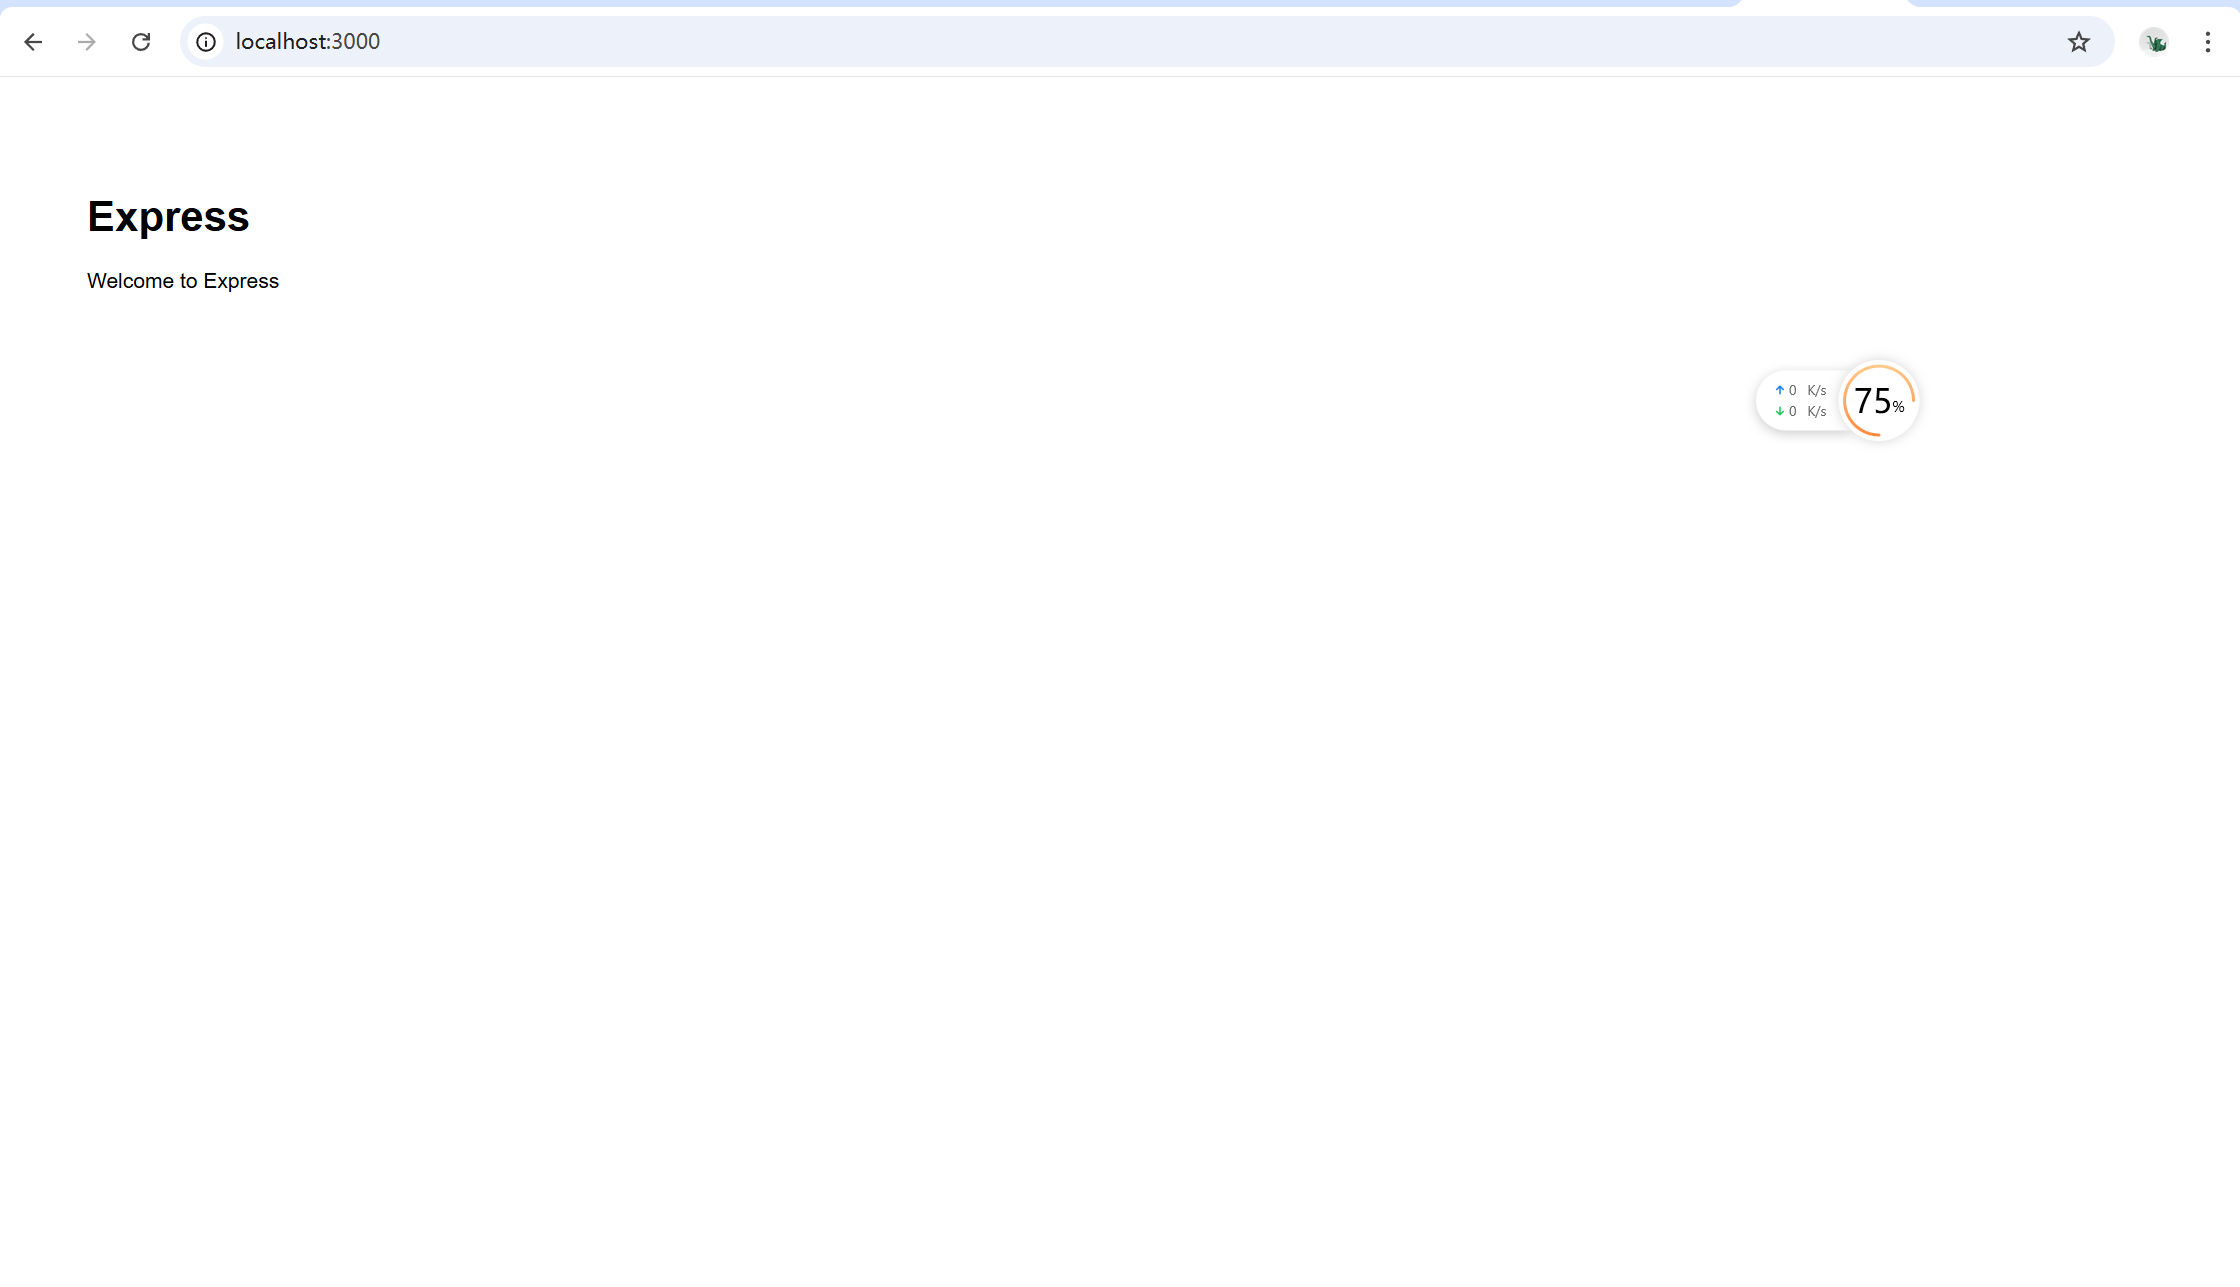Click the word localhost in the URL
The height and width of the screenshot is (1287, 2240).
click(x=281, y=42)
